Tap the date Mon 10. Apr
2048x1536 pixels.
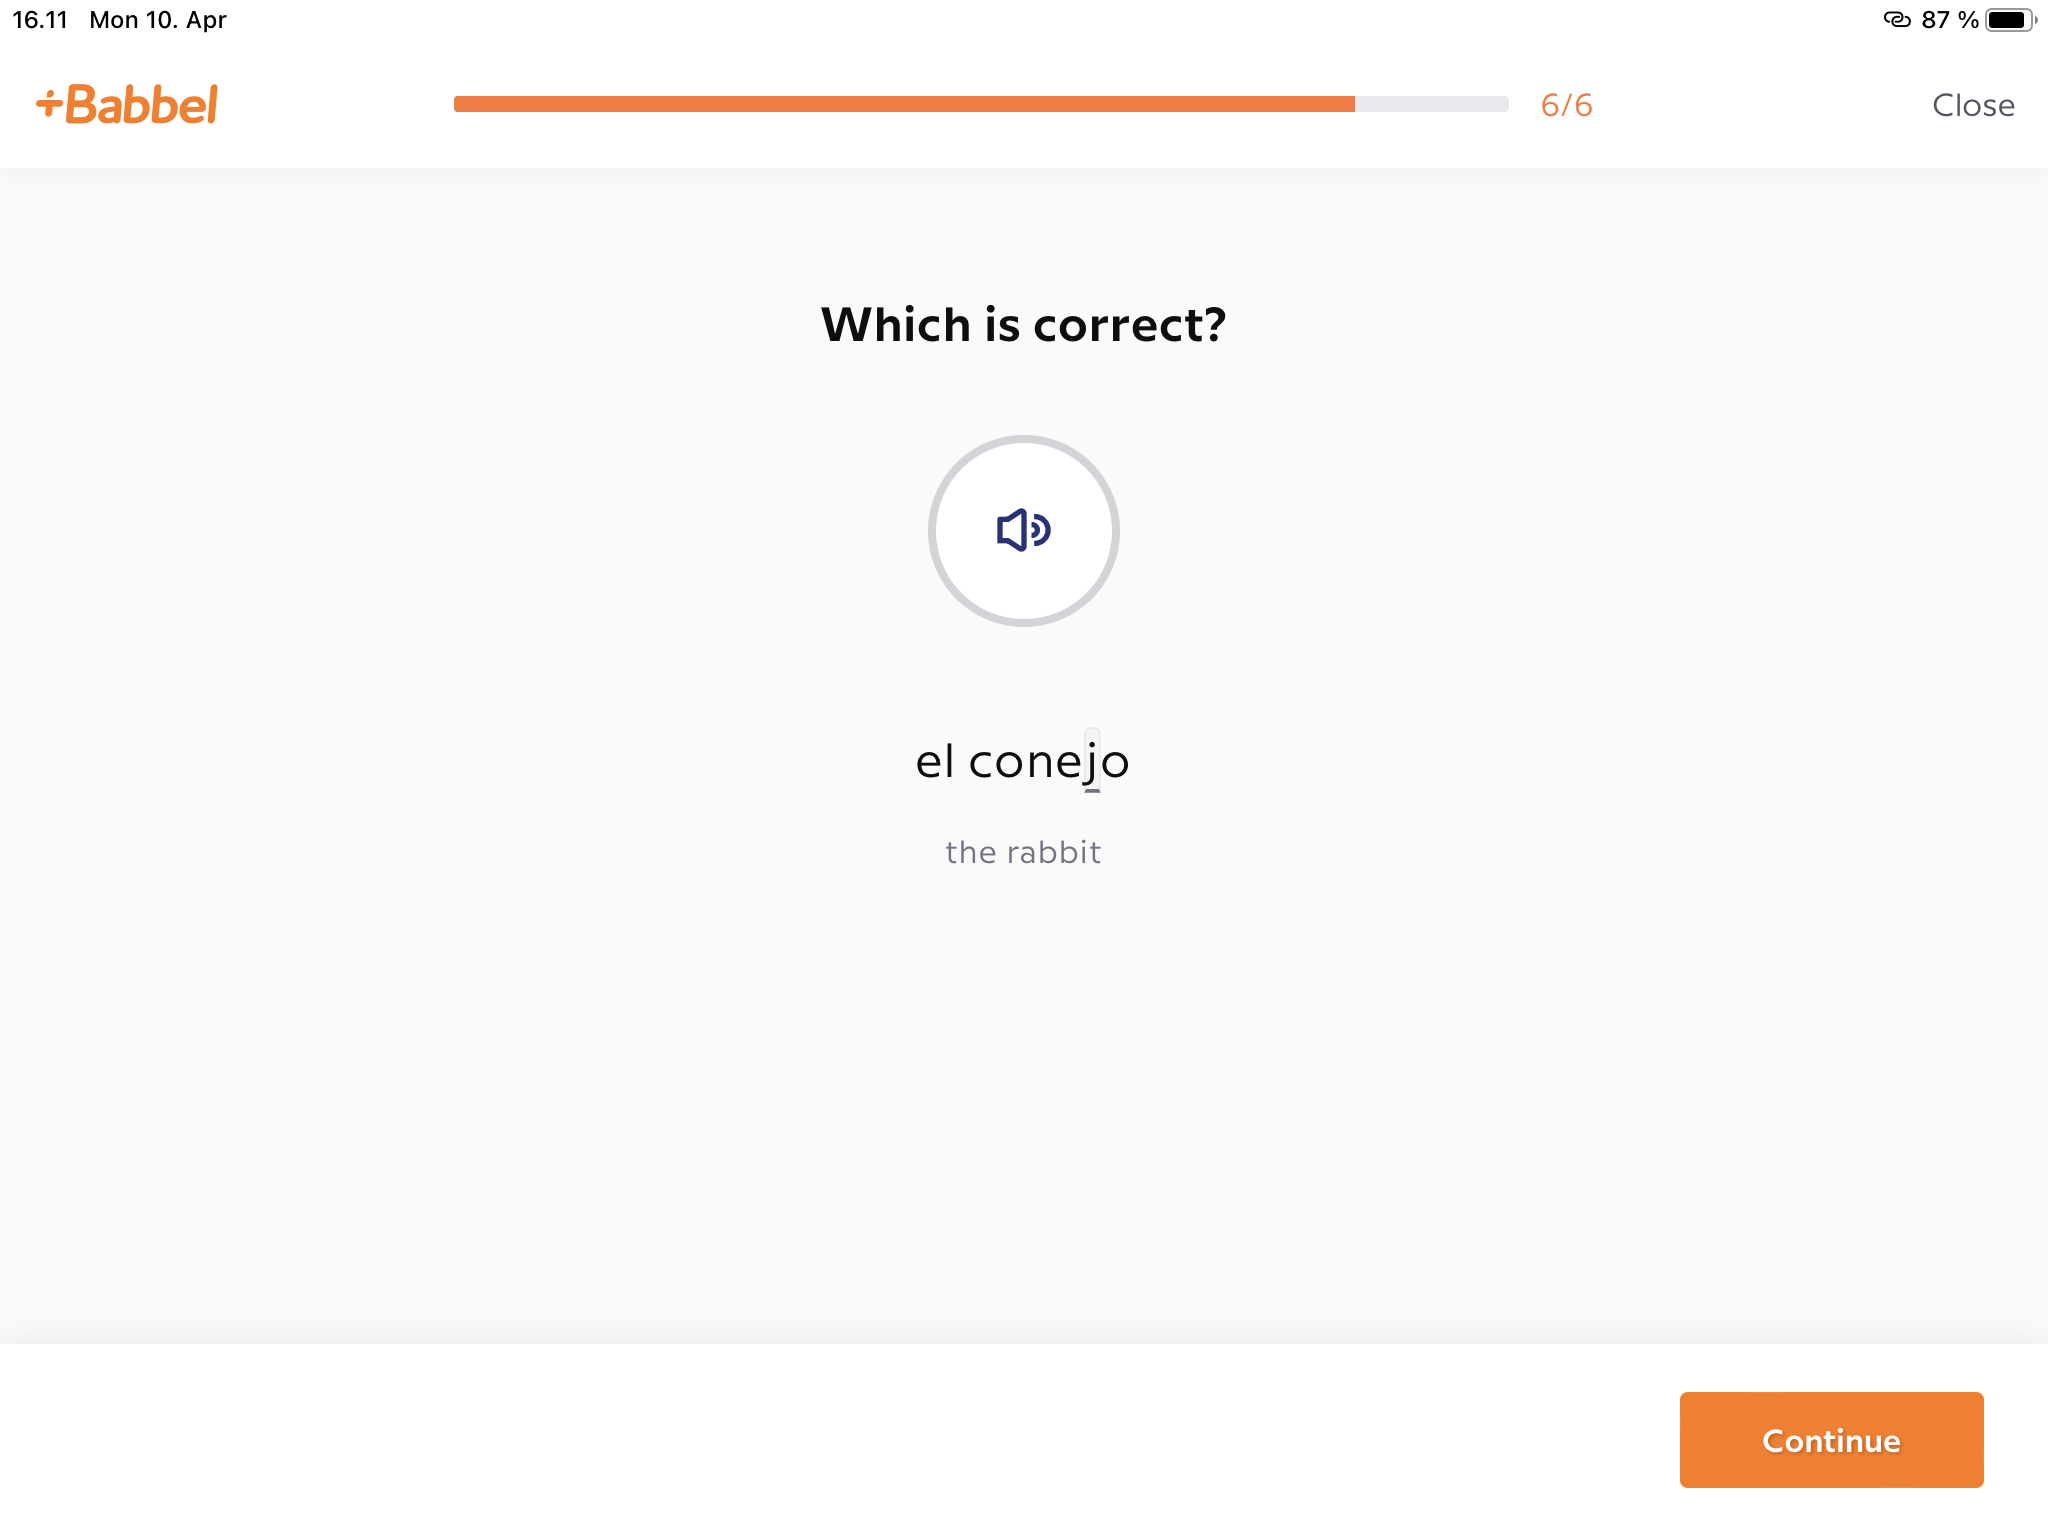(158, 20)
